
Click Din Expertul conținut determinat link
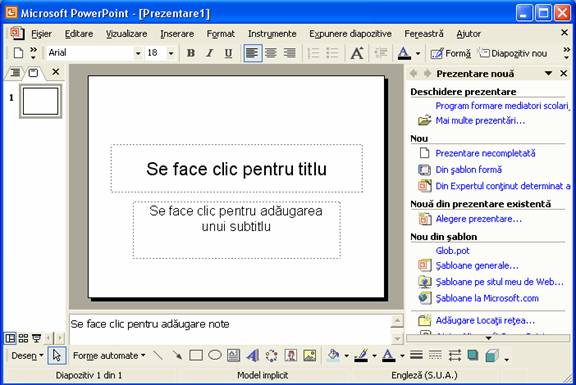tap(503, 186)
